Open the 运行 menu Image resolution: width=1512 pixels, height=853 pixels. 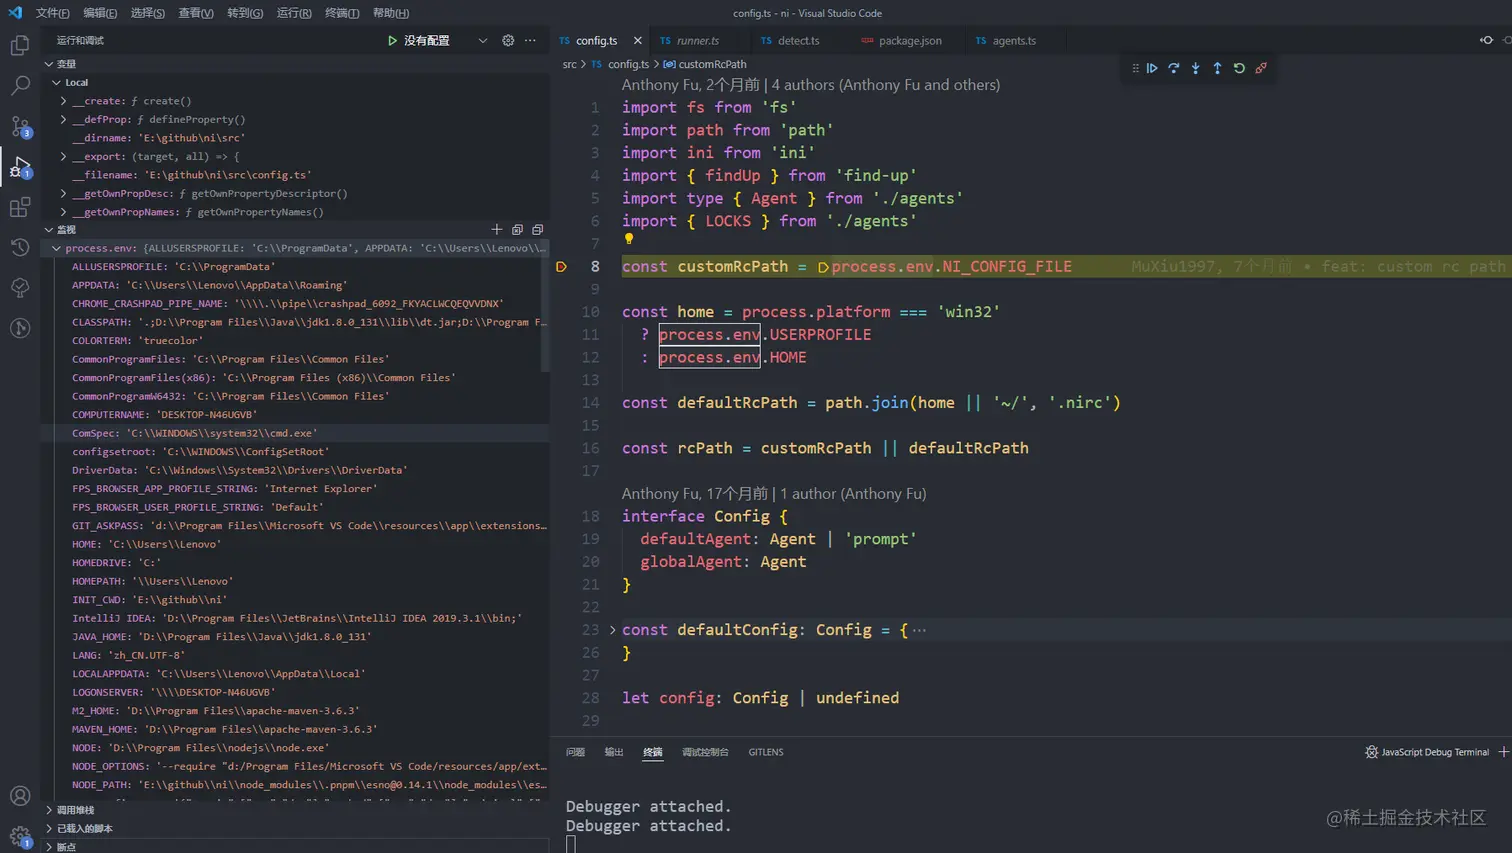click(x=294, y=13)
